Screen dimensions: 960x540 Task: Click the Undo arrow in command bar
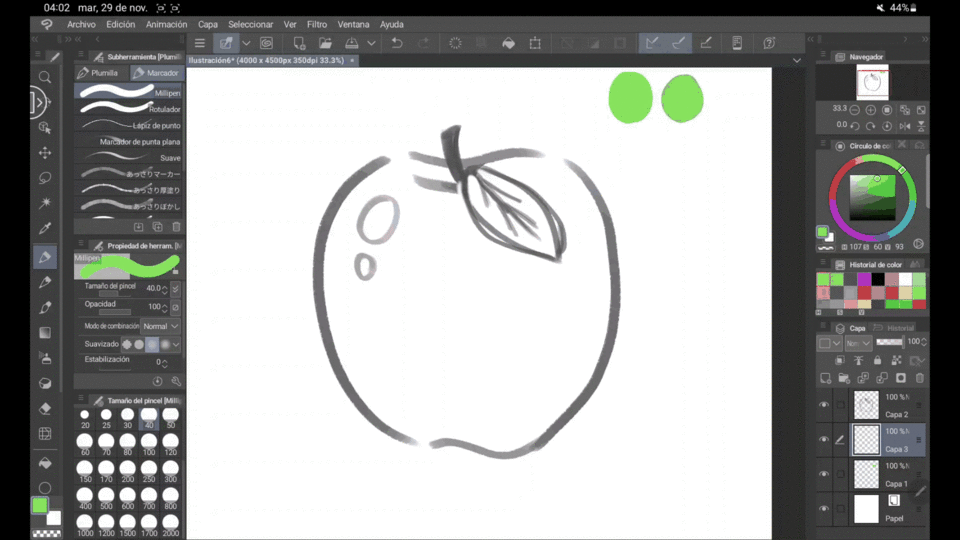tap(397, 43)
